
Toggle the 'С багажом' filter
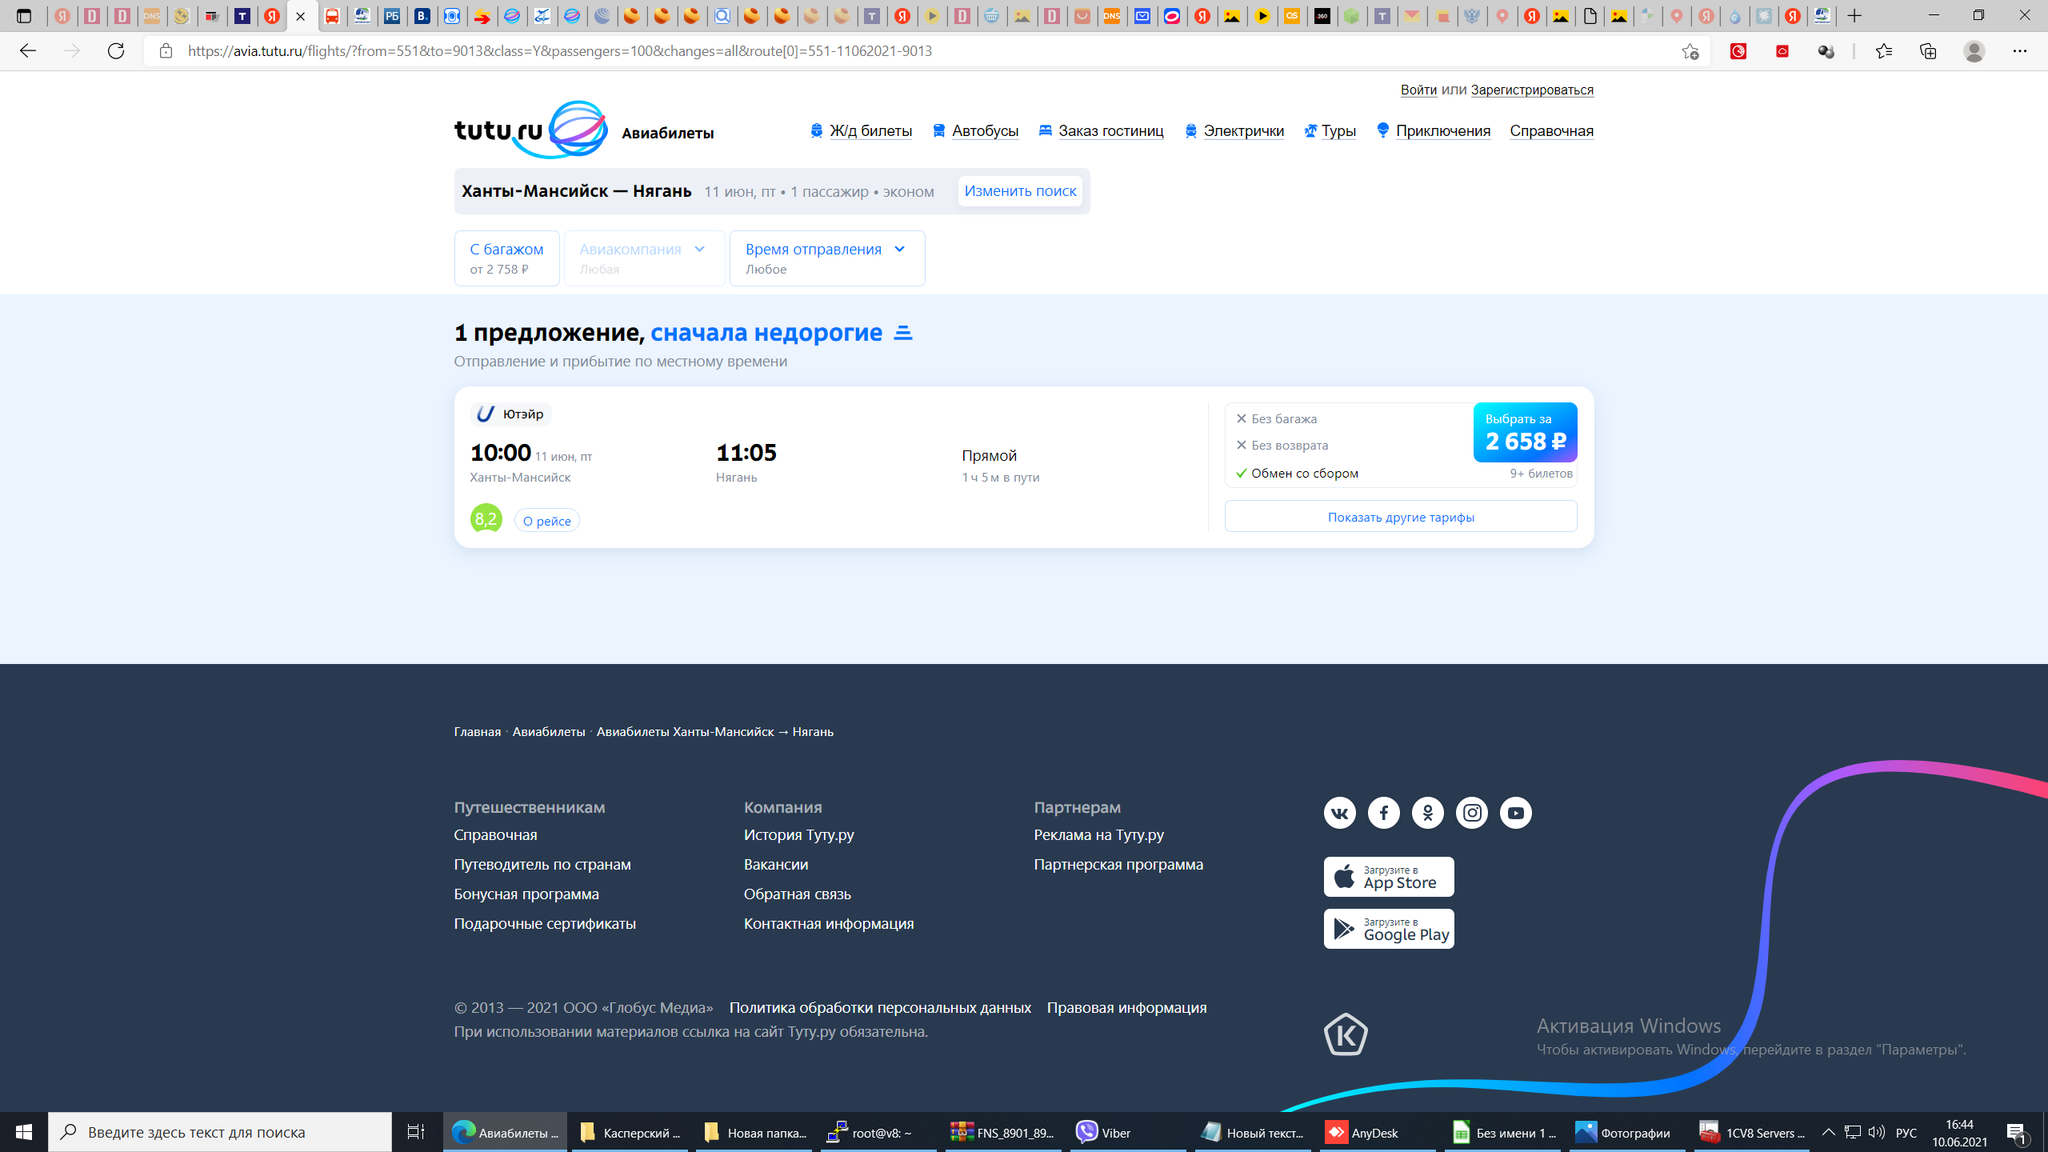pos(507,258)
